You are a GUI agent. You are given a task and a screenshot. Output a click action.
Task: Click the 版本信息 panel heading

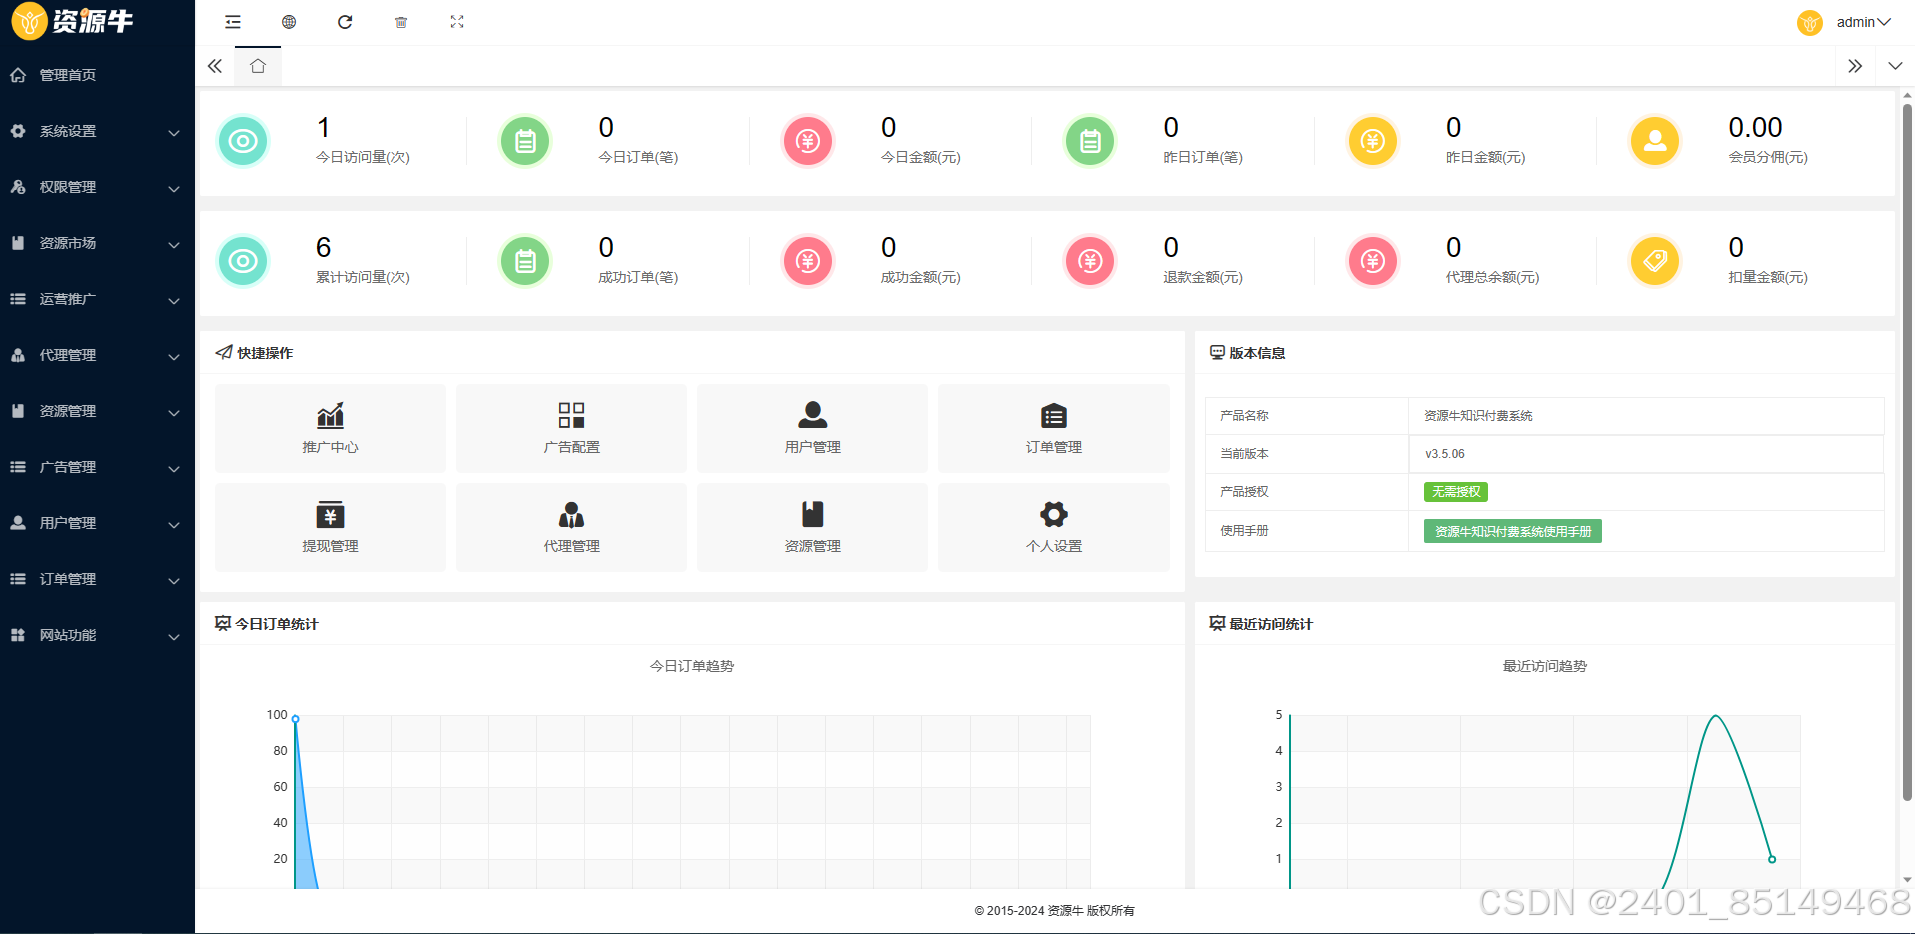point(1248,353)
